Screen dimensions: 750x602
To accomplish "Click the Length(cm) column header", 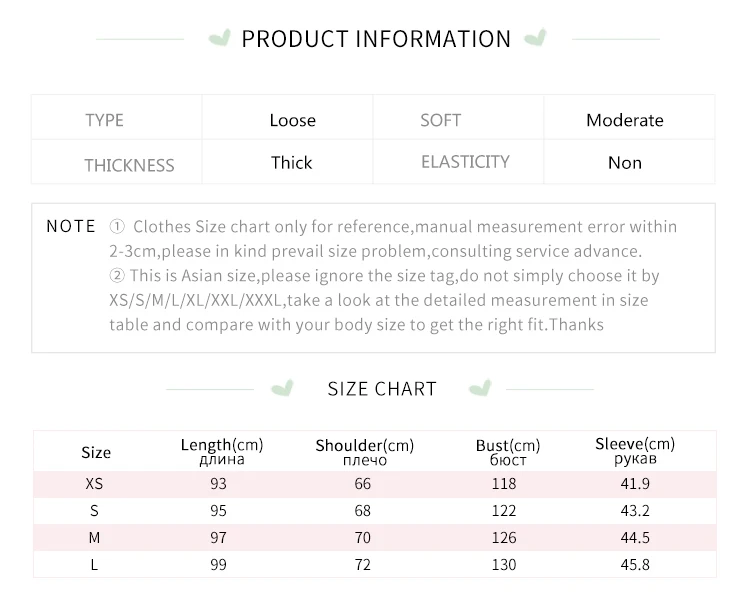I will [222, 451].
